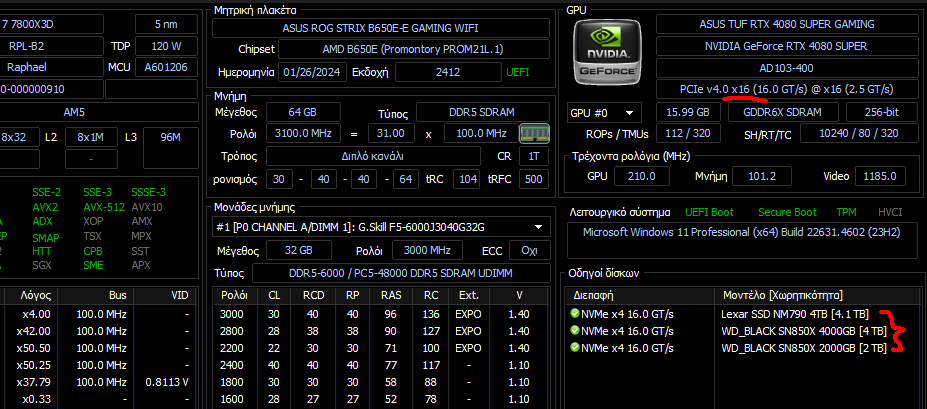Screen dimensions: 927x409
Task: Select the WD_BLACK SN850X 4000GB drive row
Action: click(x=742, y=330)
